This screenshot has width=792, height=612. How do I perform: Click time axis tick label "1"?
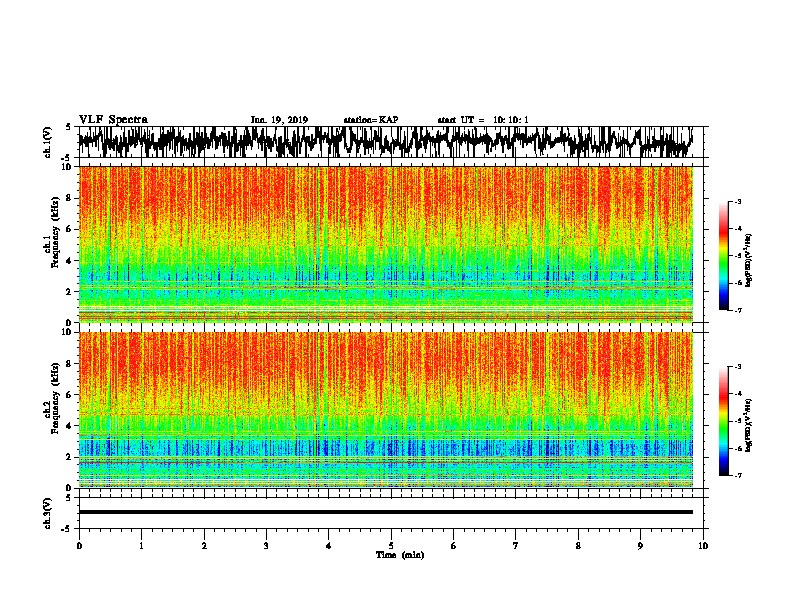[141, 546]
